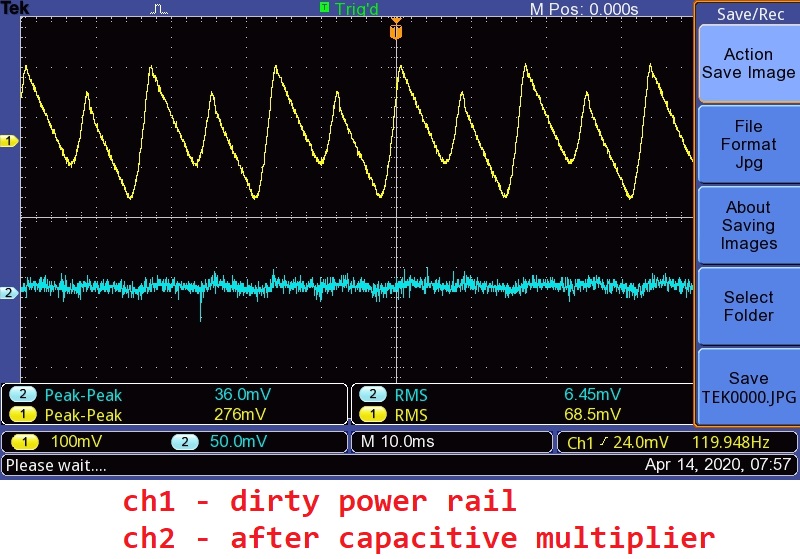
Task: Click the cyan channel 2 Peak-Peak label
Action: coord(83,395)
